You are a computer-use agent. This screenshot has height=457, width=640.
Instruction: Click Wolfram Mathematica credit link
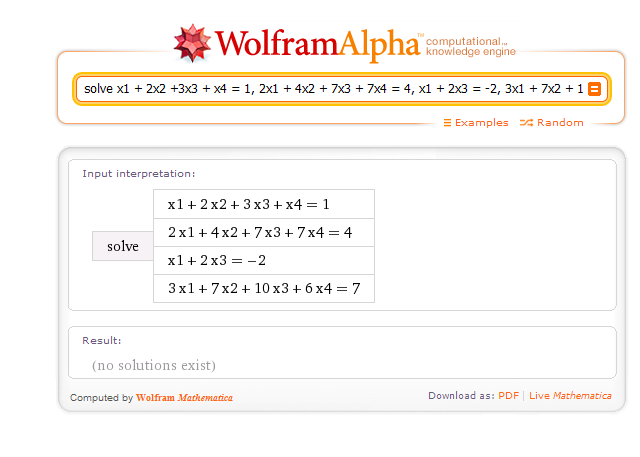click(184, 398)
